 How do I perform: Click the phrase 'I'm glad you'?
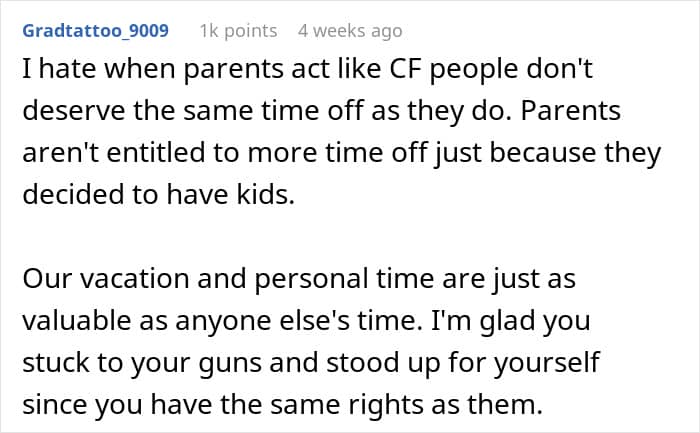[510, 321]
